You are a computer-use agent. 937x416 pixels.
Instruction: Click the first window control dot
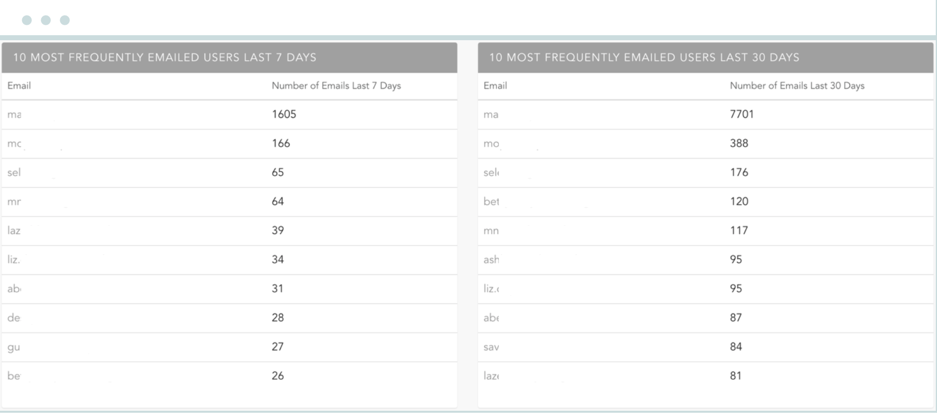pos(27,20)
